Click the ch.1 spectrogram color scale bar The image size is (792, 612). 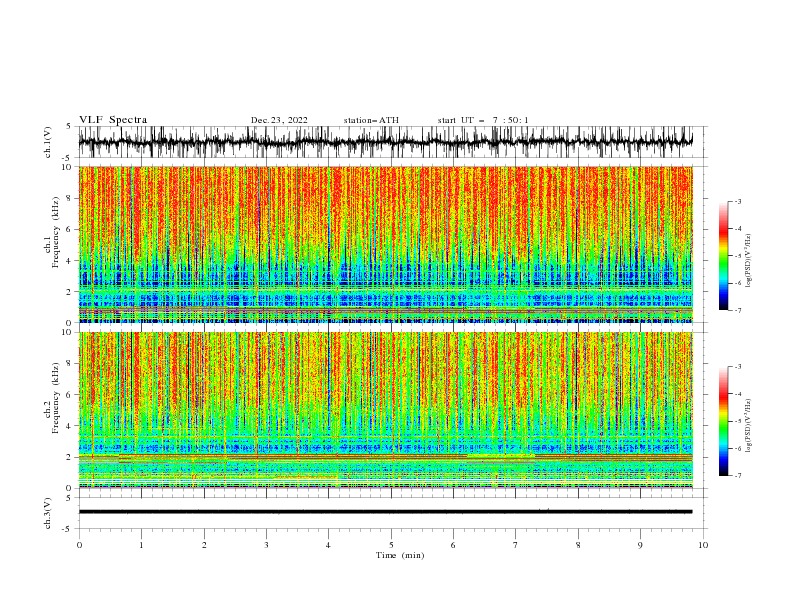tap(723, 256)
